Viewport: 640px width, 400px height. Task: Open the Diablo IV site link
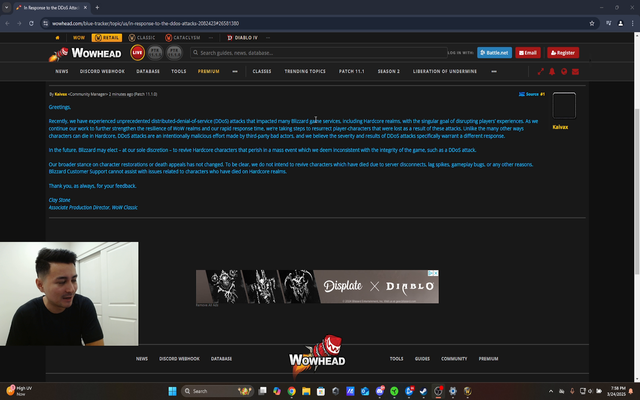point(242,38)
